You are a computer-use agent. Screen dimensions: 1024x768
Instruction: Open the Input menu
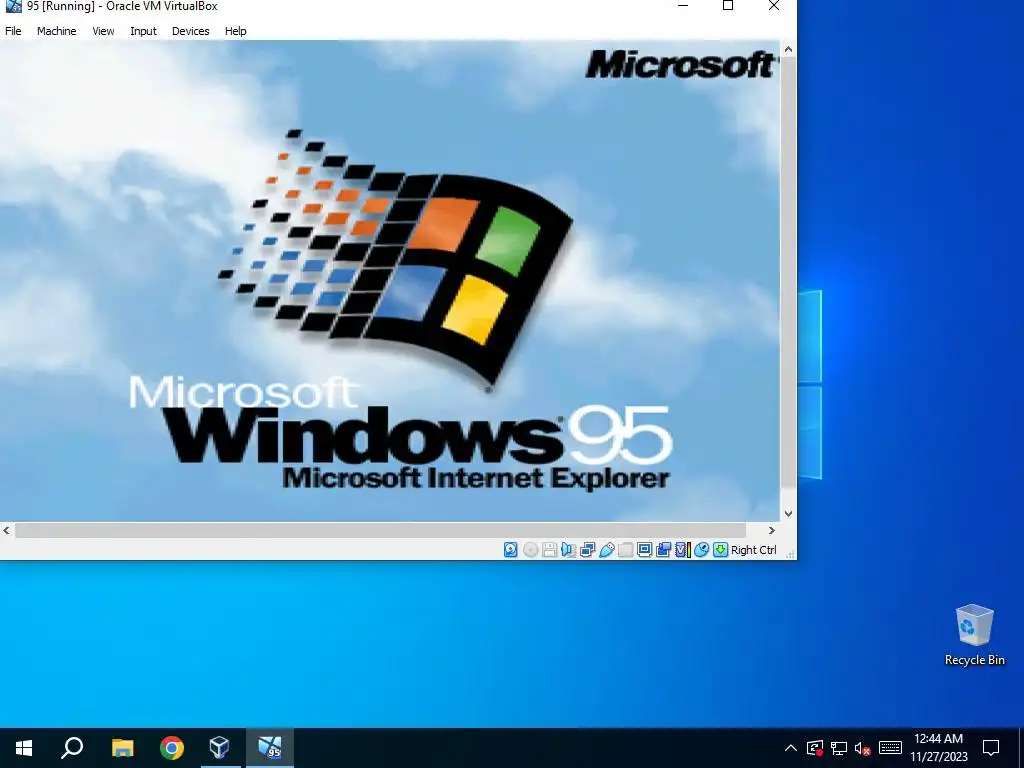[143, 31]
